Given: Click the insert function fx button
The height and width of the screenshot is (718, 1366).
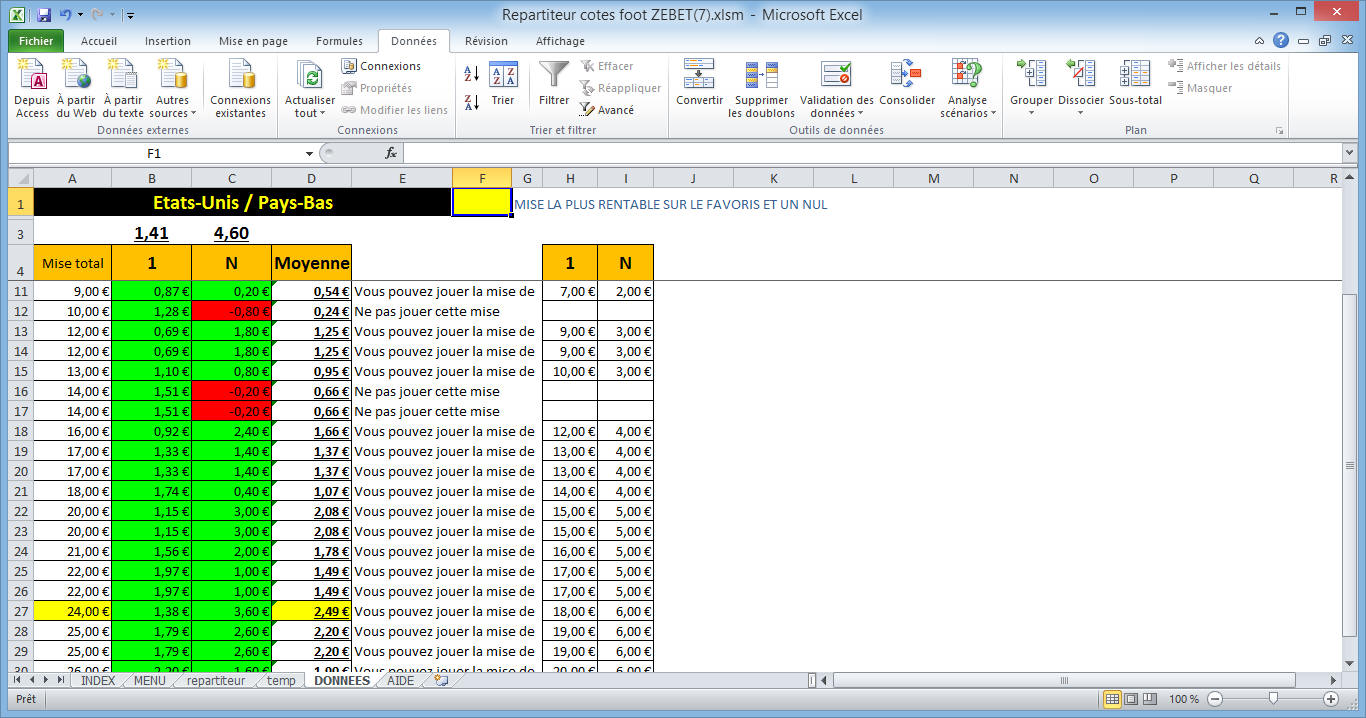Looking at the screenshot, I should click(391, 153).
